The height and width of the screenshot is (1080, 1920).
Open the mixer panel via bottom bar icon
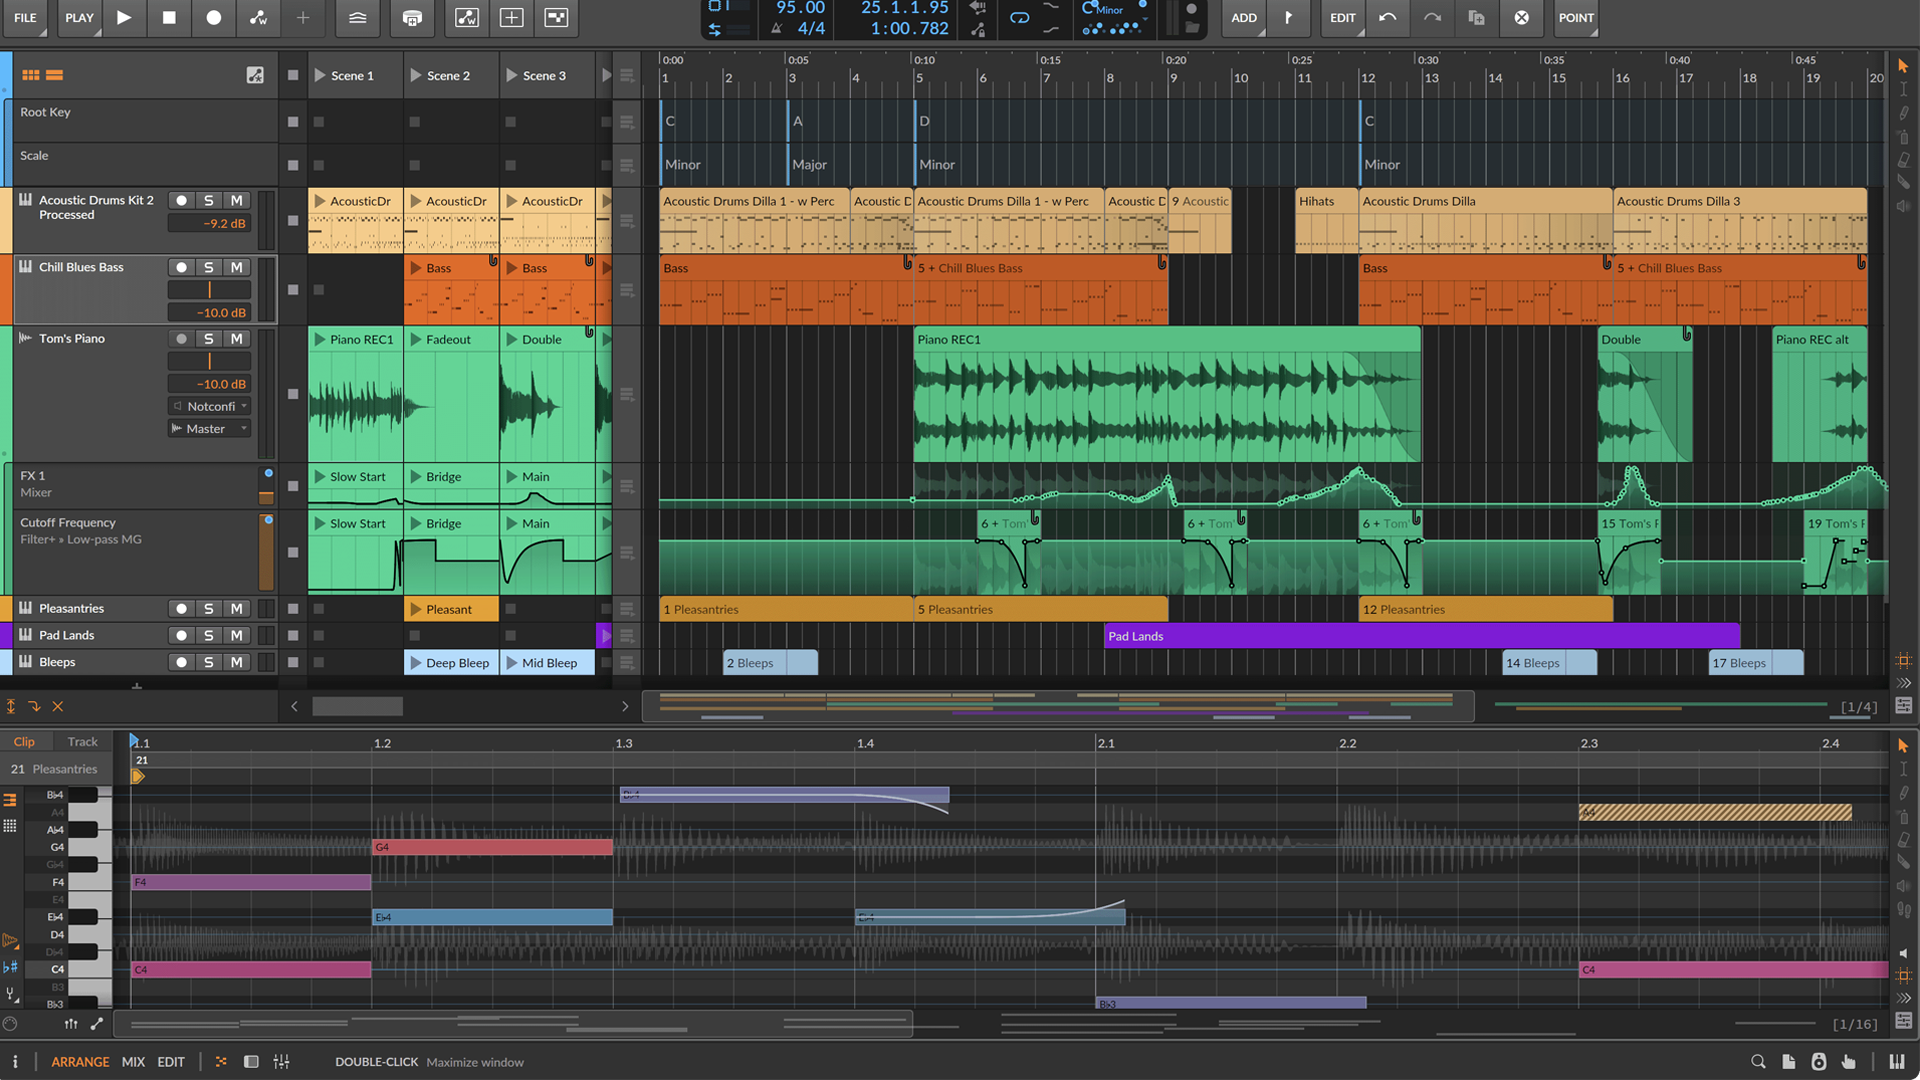click(282, 1061)
